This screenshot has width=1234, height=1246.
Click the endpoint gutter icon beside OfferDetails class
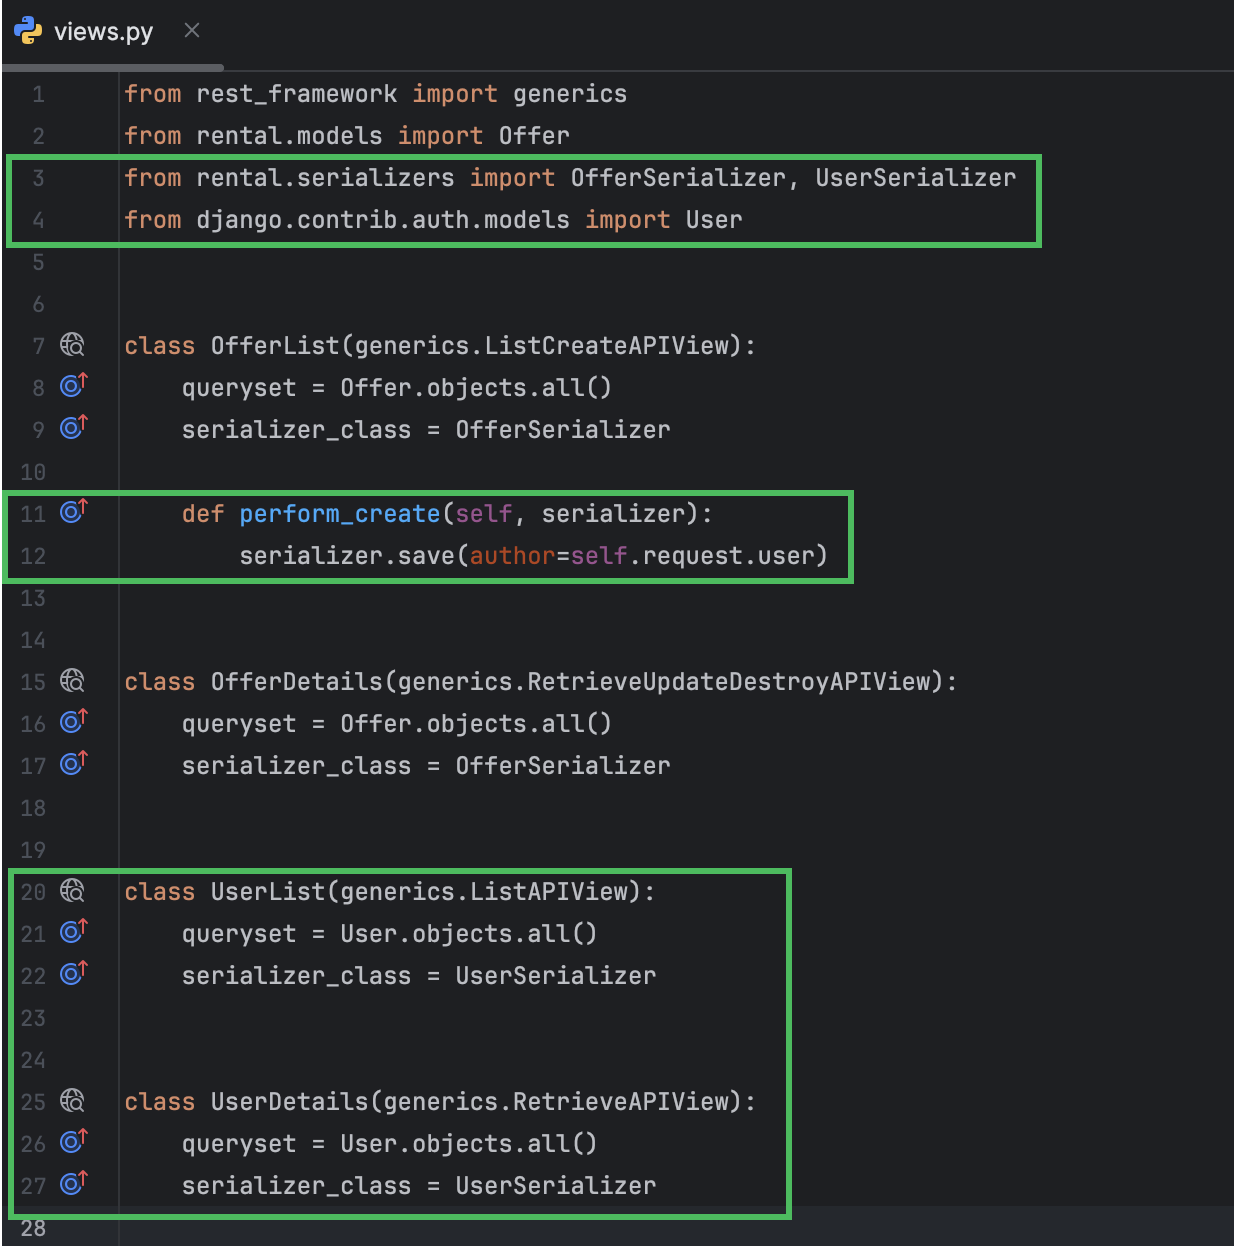pos(70,682)
